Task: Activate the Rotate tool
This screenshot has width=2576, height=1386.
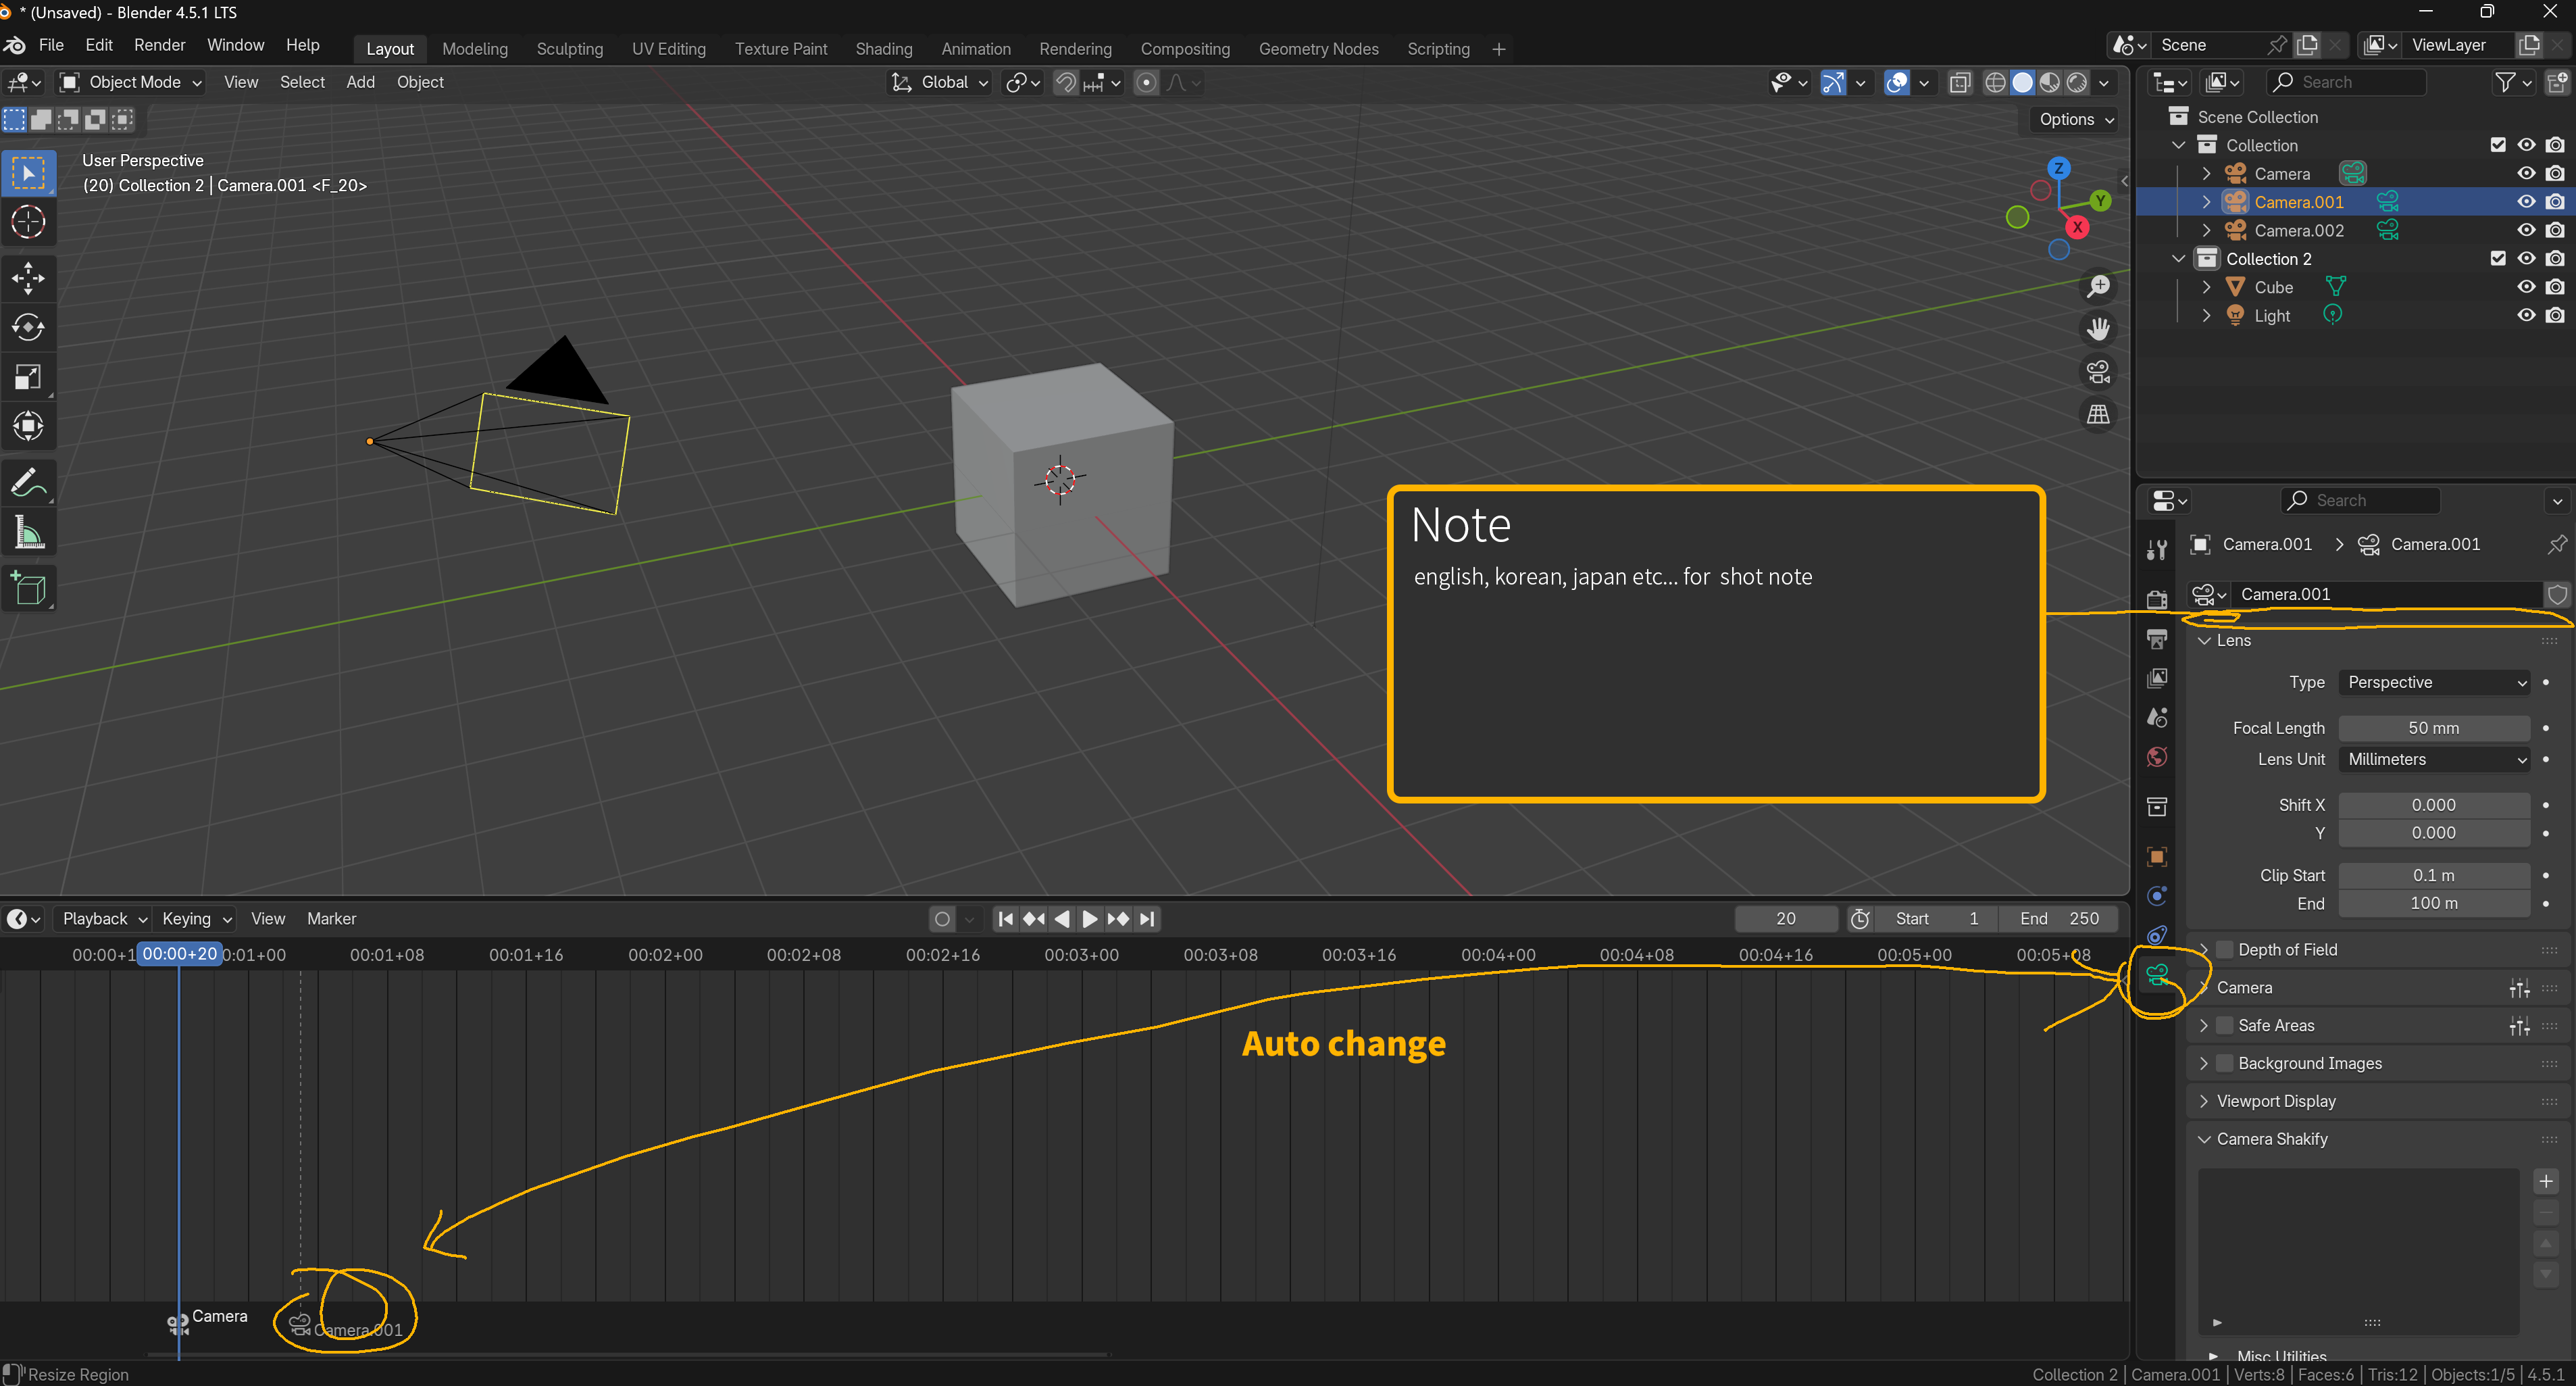Action: [x=28, y=327]
